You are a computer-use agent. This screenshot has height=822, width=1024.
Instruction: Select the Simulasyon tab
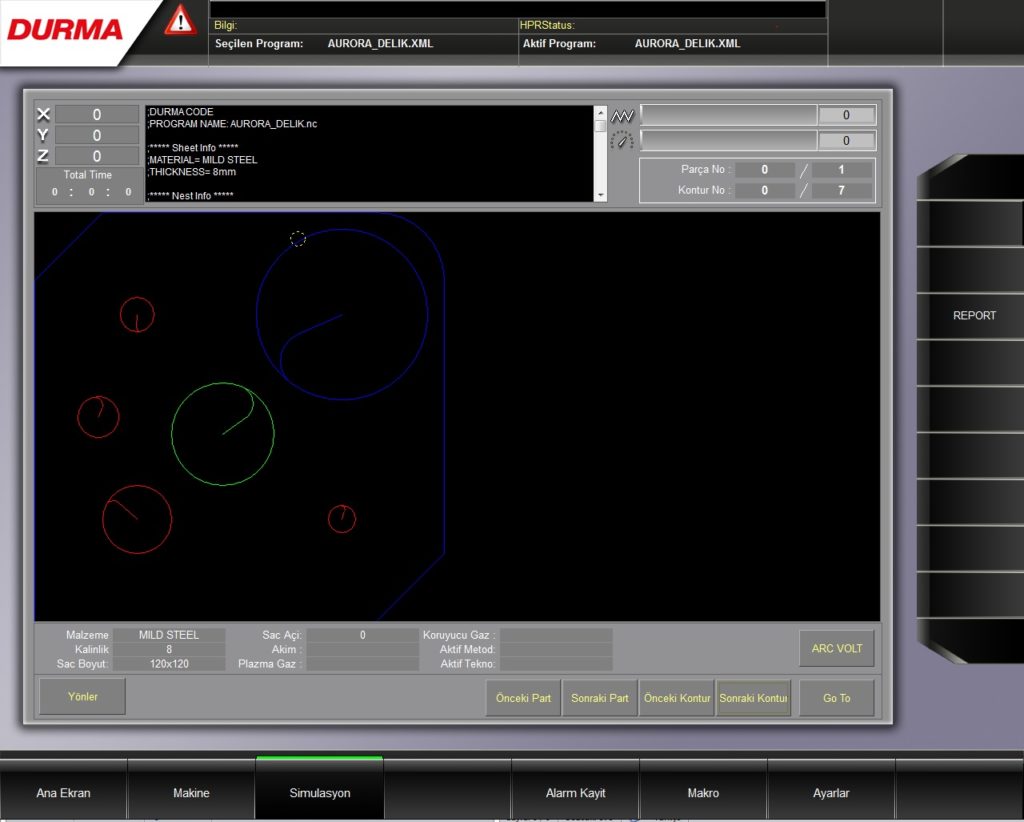click(x=320, y=793)
